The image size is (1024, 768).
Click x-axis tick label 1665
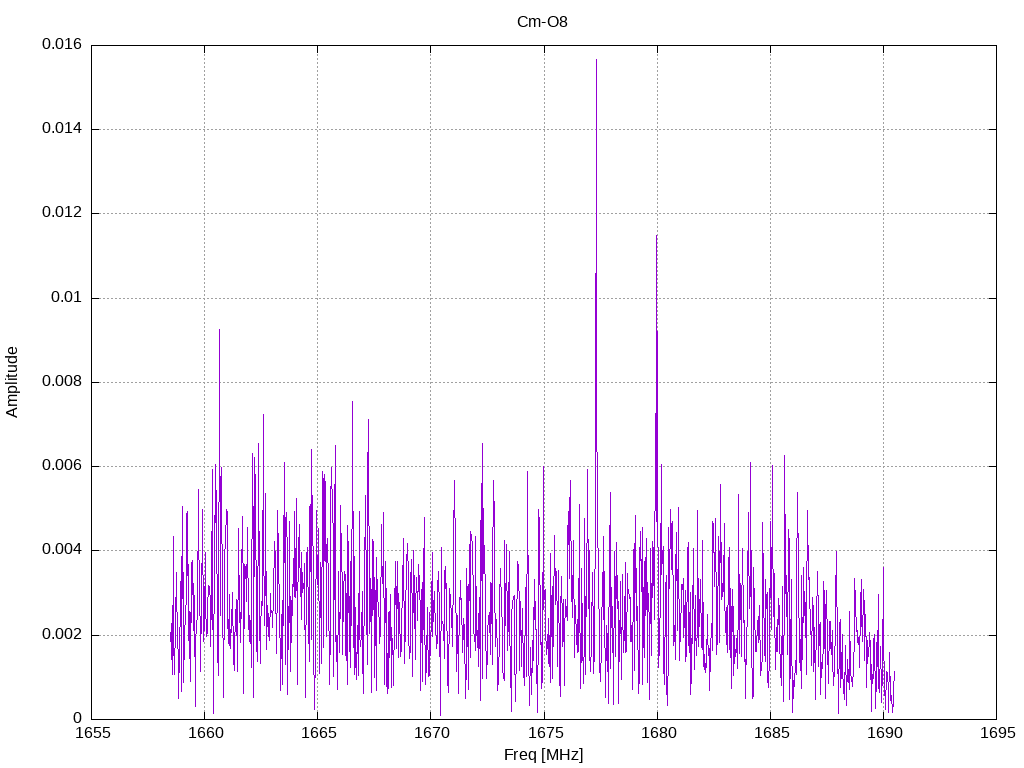319,733
